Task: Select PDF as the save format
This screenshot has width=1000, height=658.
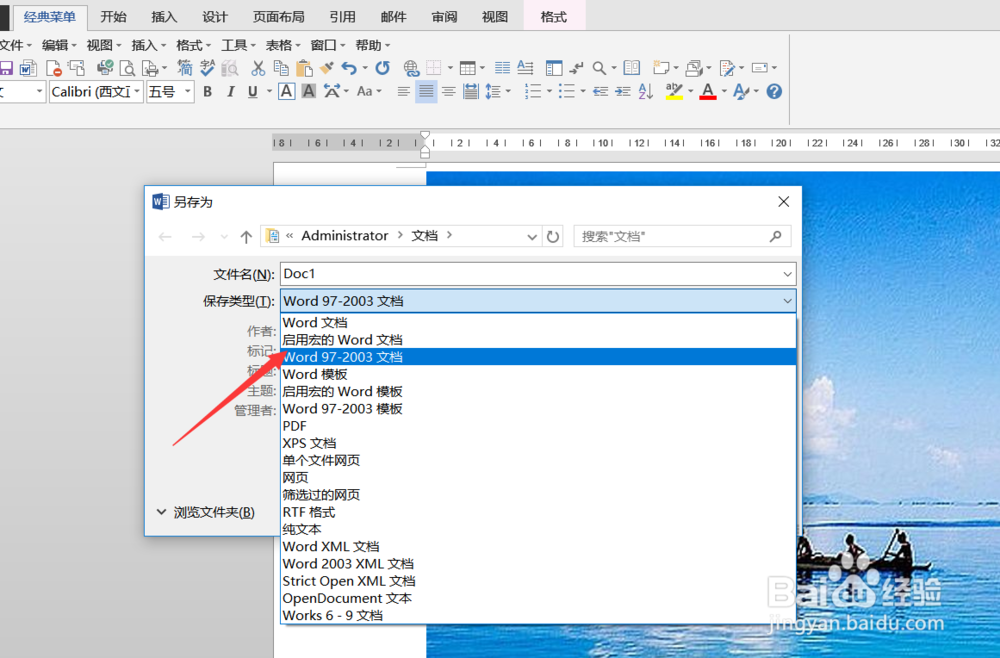Action: click(x=294, y=425)
